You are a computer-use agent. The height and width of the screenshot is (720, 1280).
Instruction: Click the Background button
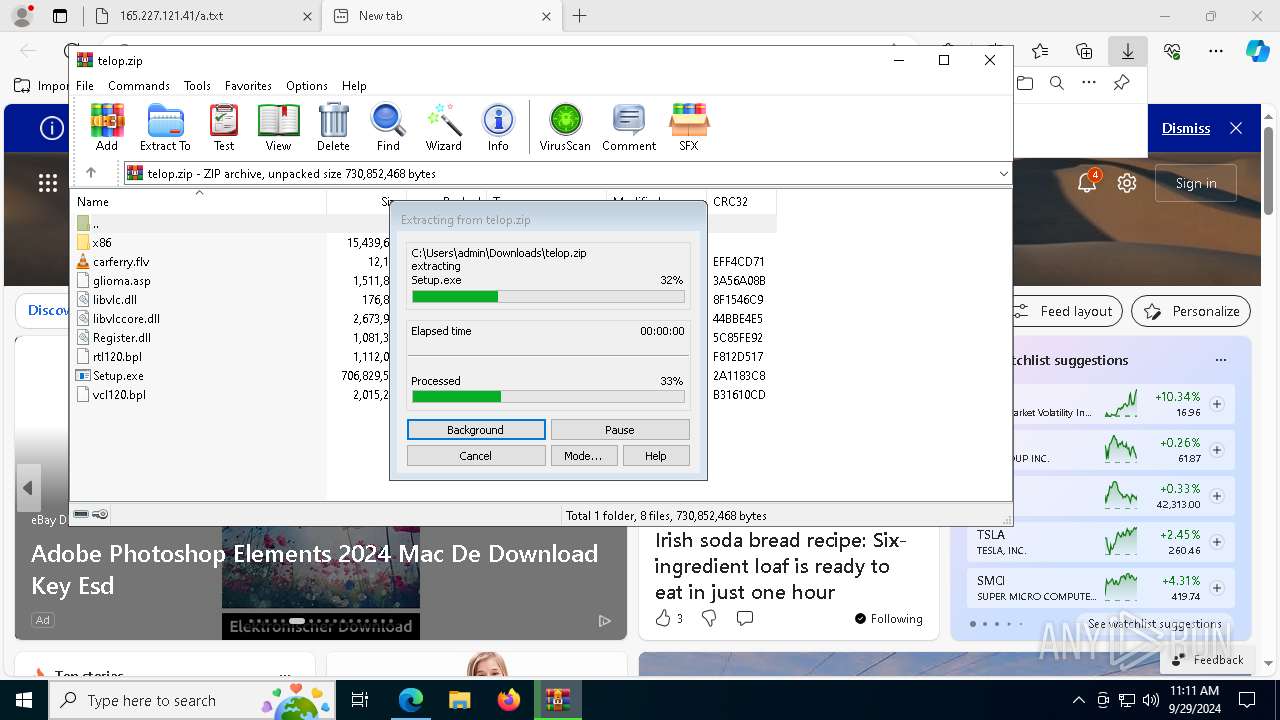pos(476,430)
